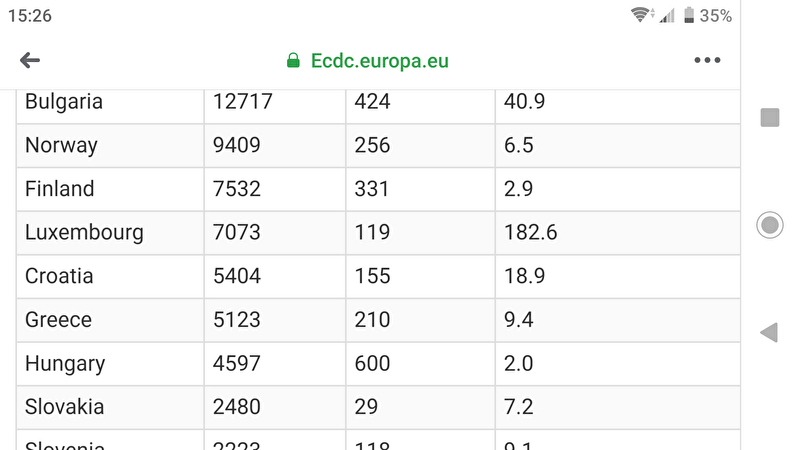The height and width of the screenshot is (450, 800).
Task: Open the three-dot overflow menu
Action: [x=707, y=60]
